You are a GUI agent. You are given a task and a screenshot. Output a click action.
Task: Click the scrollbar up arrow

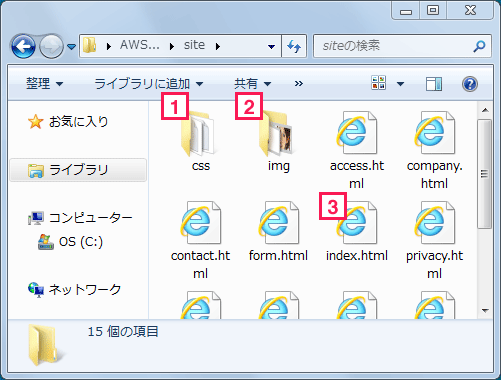click(485, 110)
